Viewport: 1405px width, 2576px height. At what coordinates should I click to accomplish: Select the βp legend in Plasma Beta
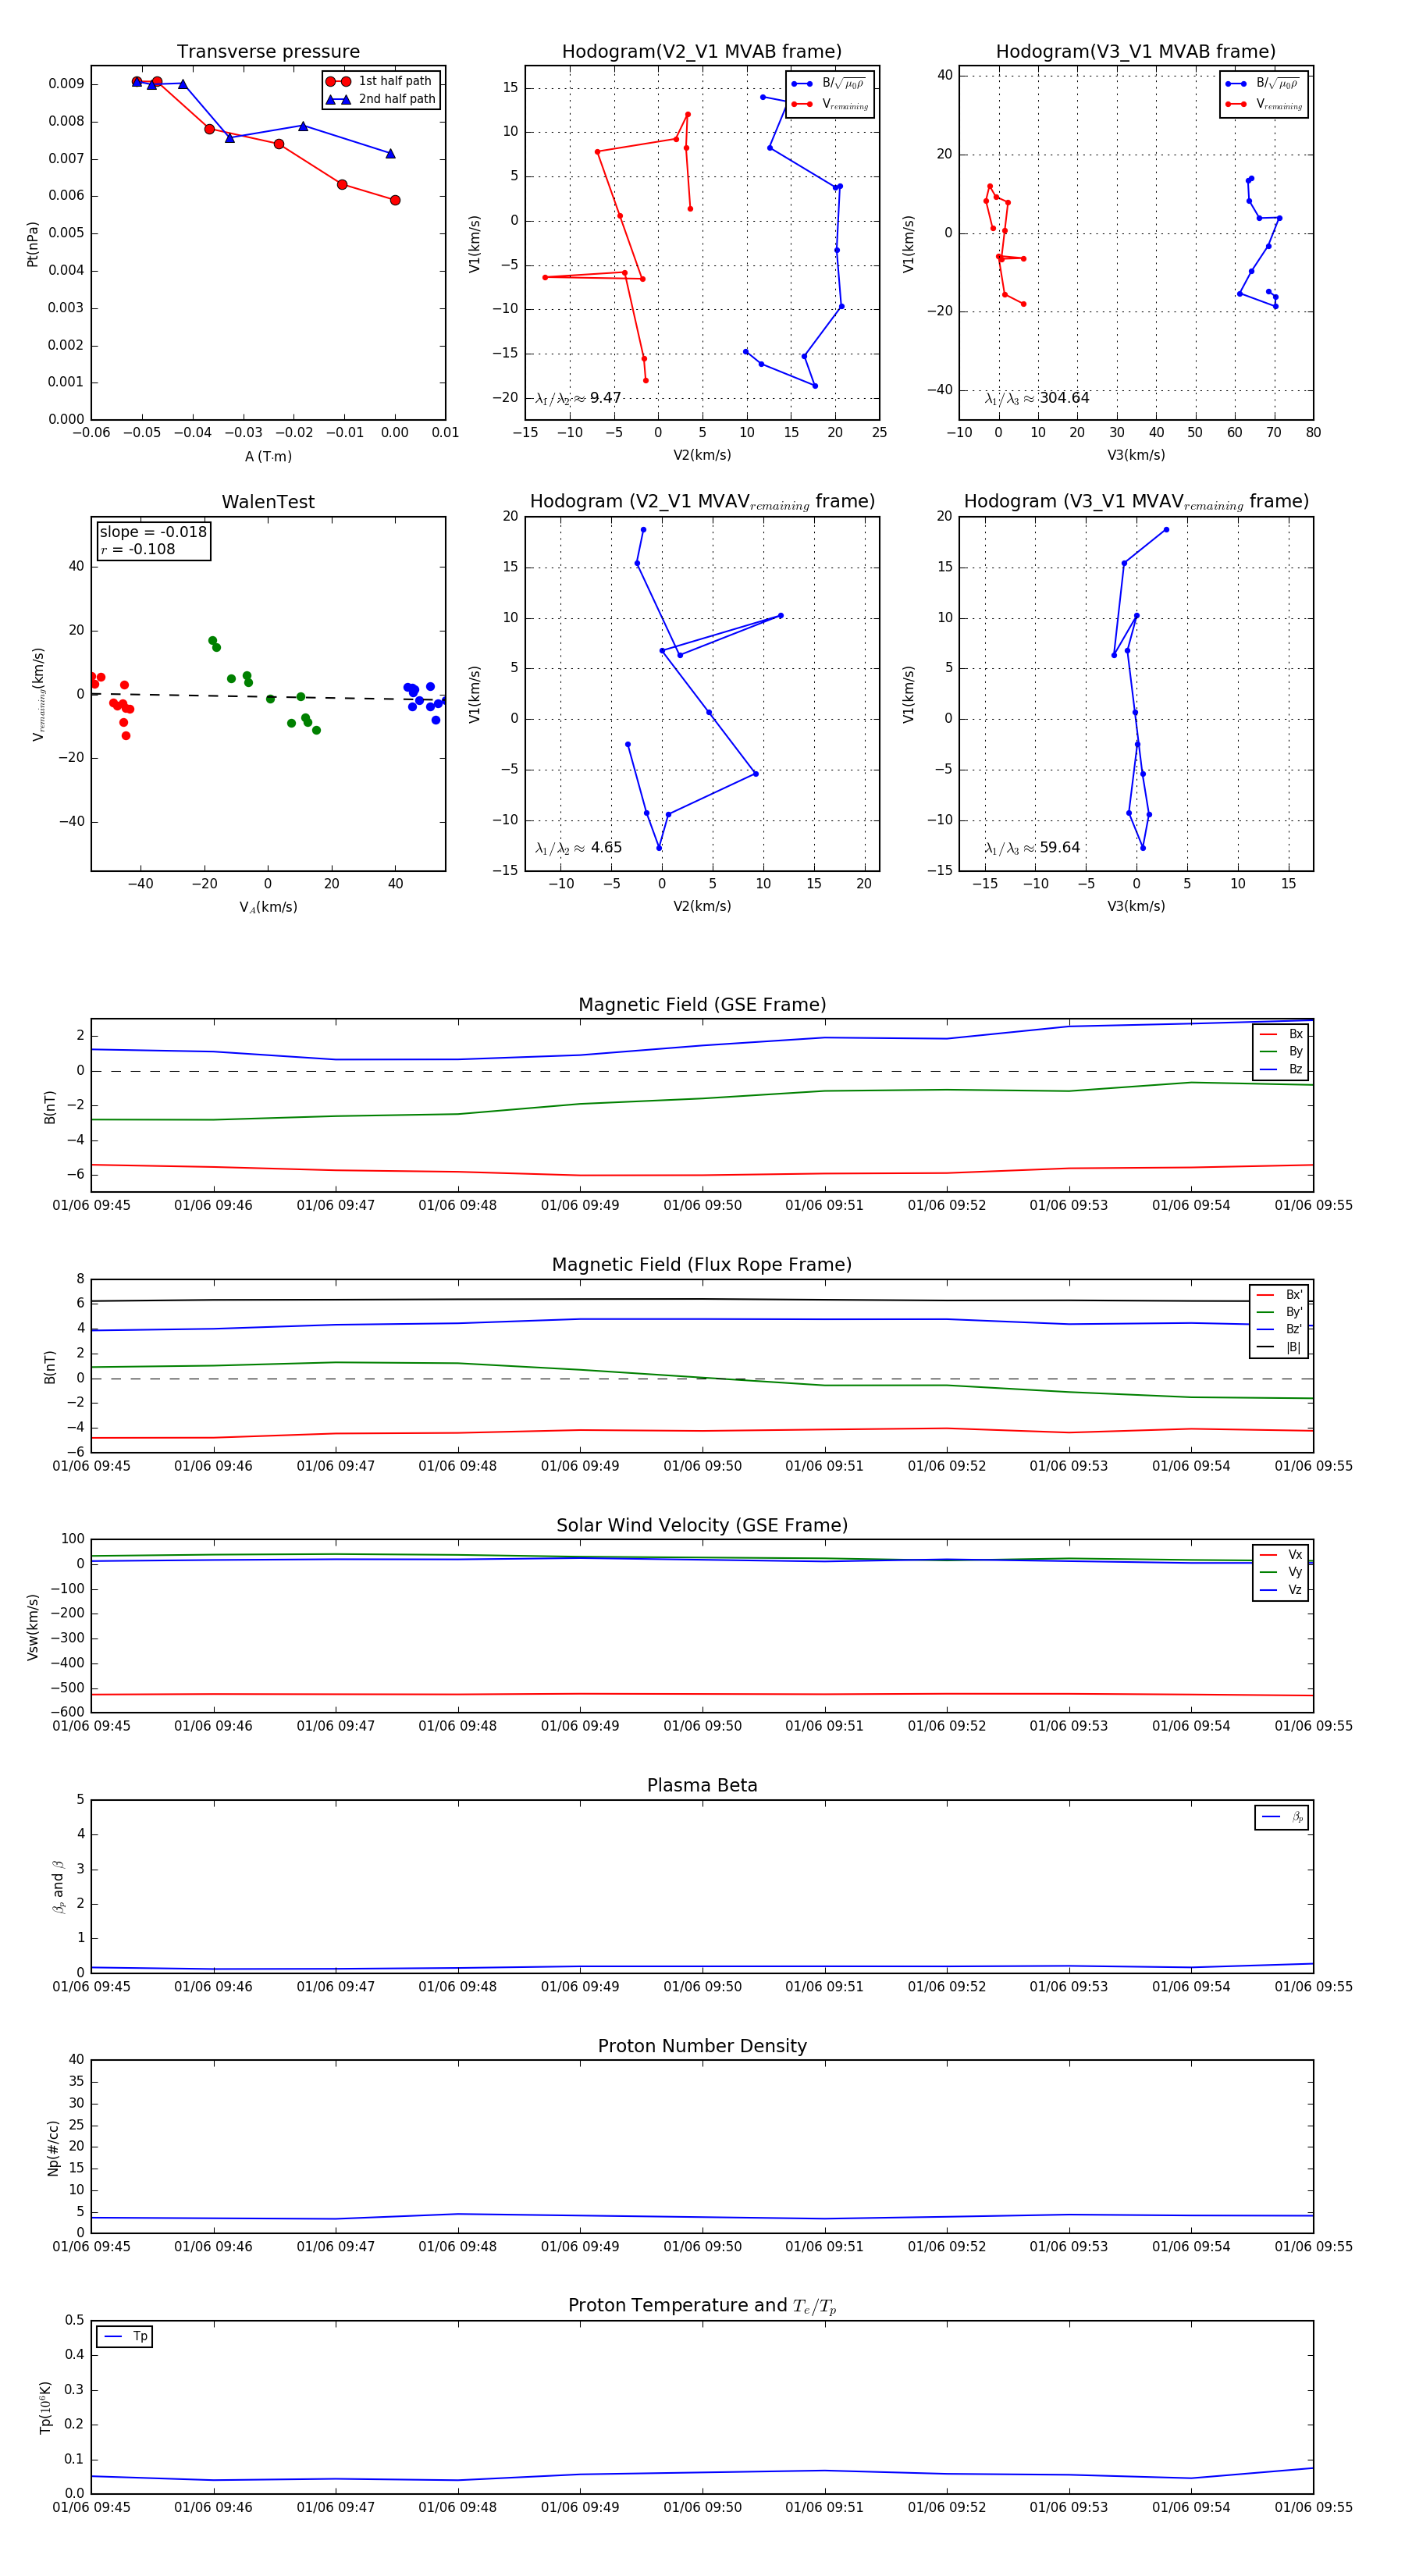point(1282,1817)
